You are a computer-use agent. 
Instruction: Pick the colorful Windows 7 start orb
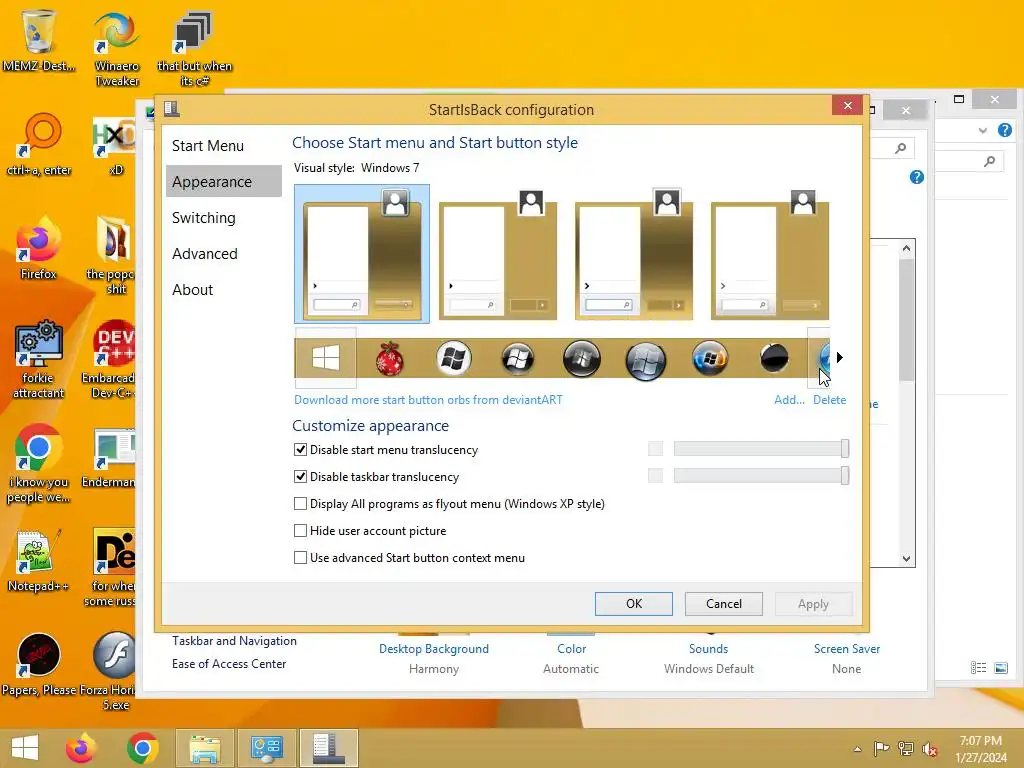(x=709, y=358)
